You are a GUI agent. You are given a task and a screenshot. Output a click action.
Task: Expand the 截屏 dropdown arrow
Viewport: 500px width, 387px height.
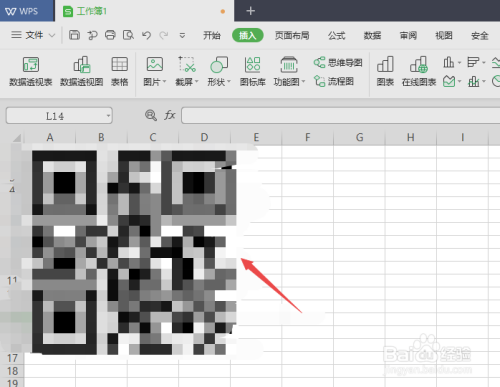coord(196,82)
